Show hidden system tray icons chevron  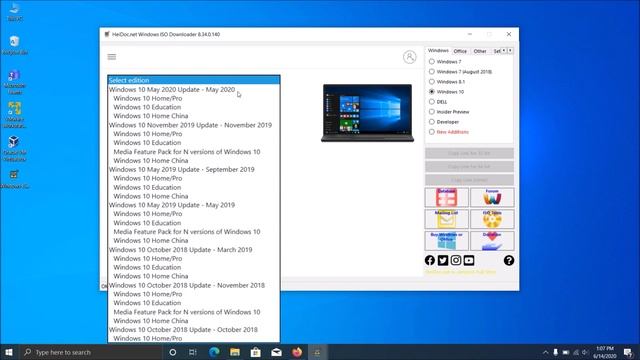(545, 352)
